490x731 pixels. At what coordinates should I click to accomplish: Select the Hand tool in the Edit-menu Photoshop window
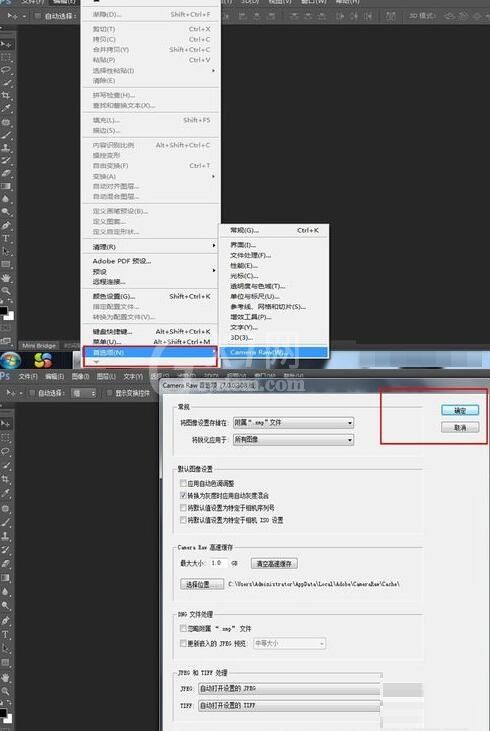(x=6, y=278)
